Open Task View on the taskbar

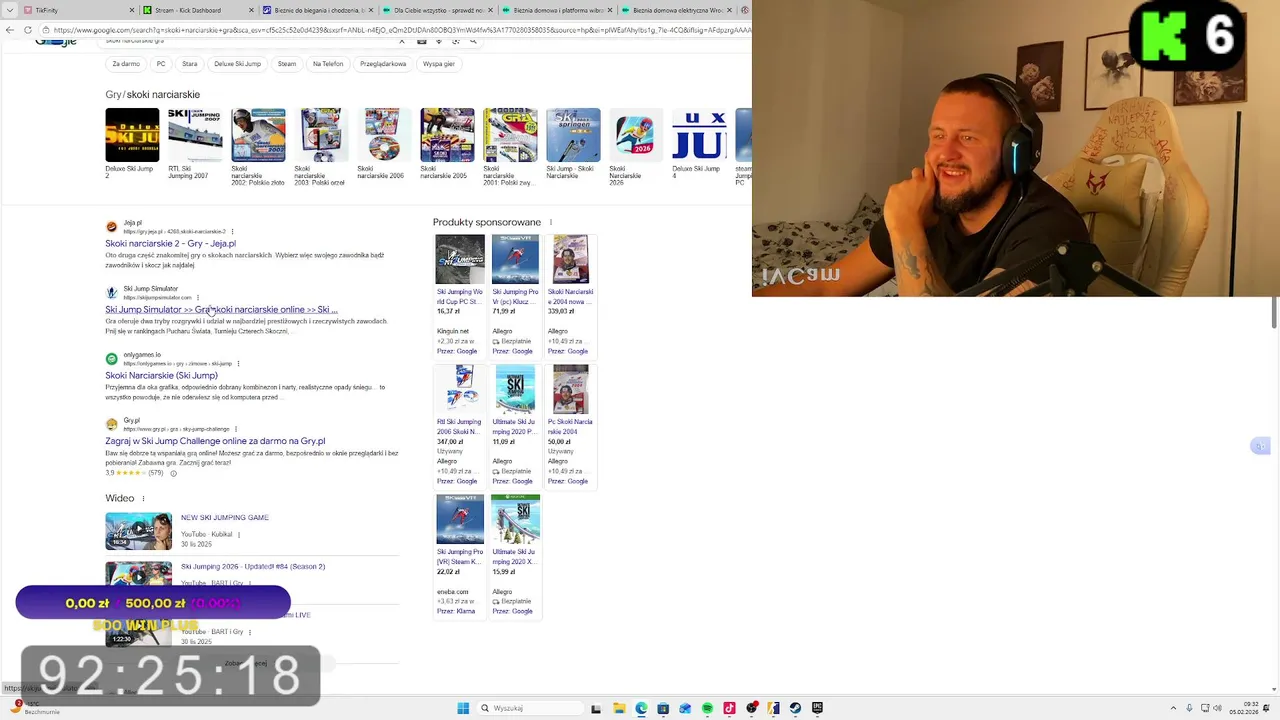[x=596, y=708]
